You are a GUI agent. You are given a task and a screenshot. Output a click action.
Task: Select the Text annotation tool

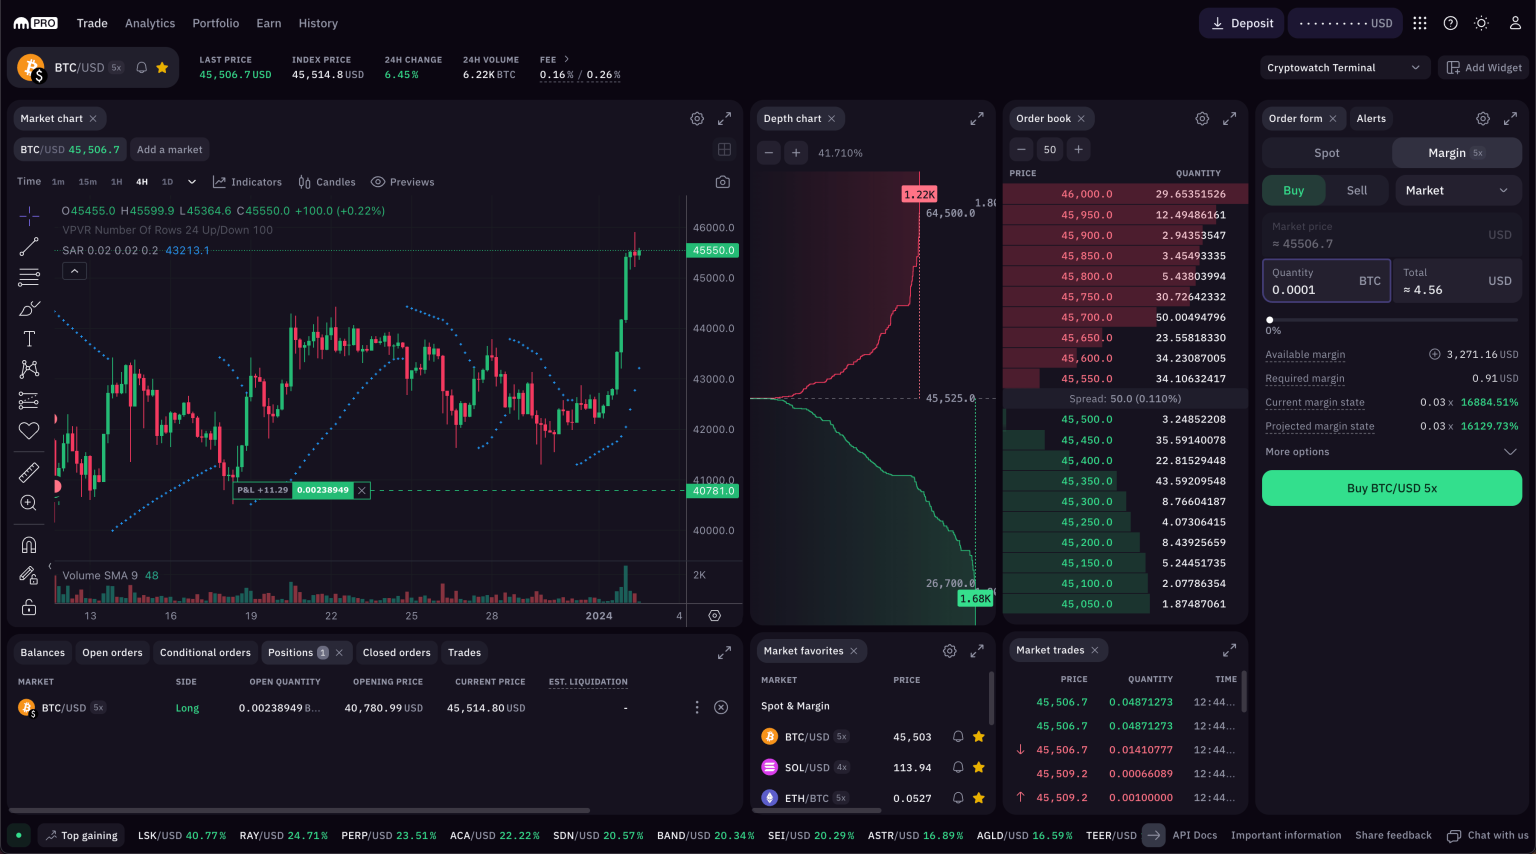pyautogui.click(x=28, y=338)
